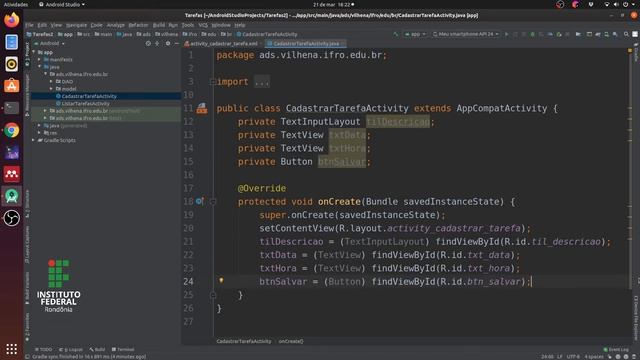Open Meu smartphone API 24 device dropdown

pos(466,34)
